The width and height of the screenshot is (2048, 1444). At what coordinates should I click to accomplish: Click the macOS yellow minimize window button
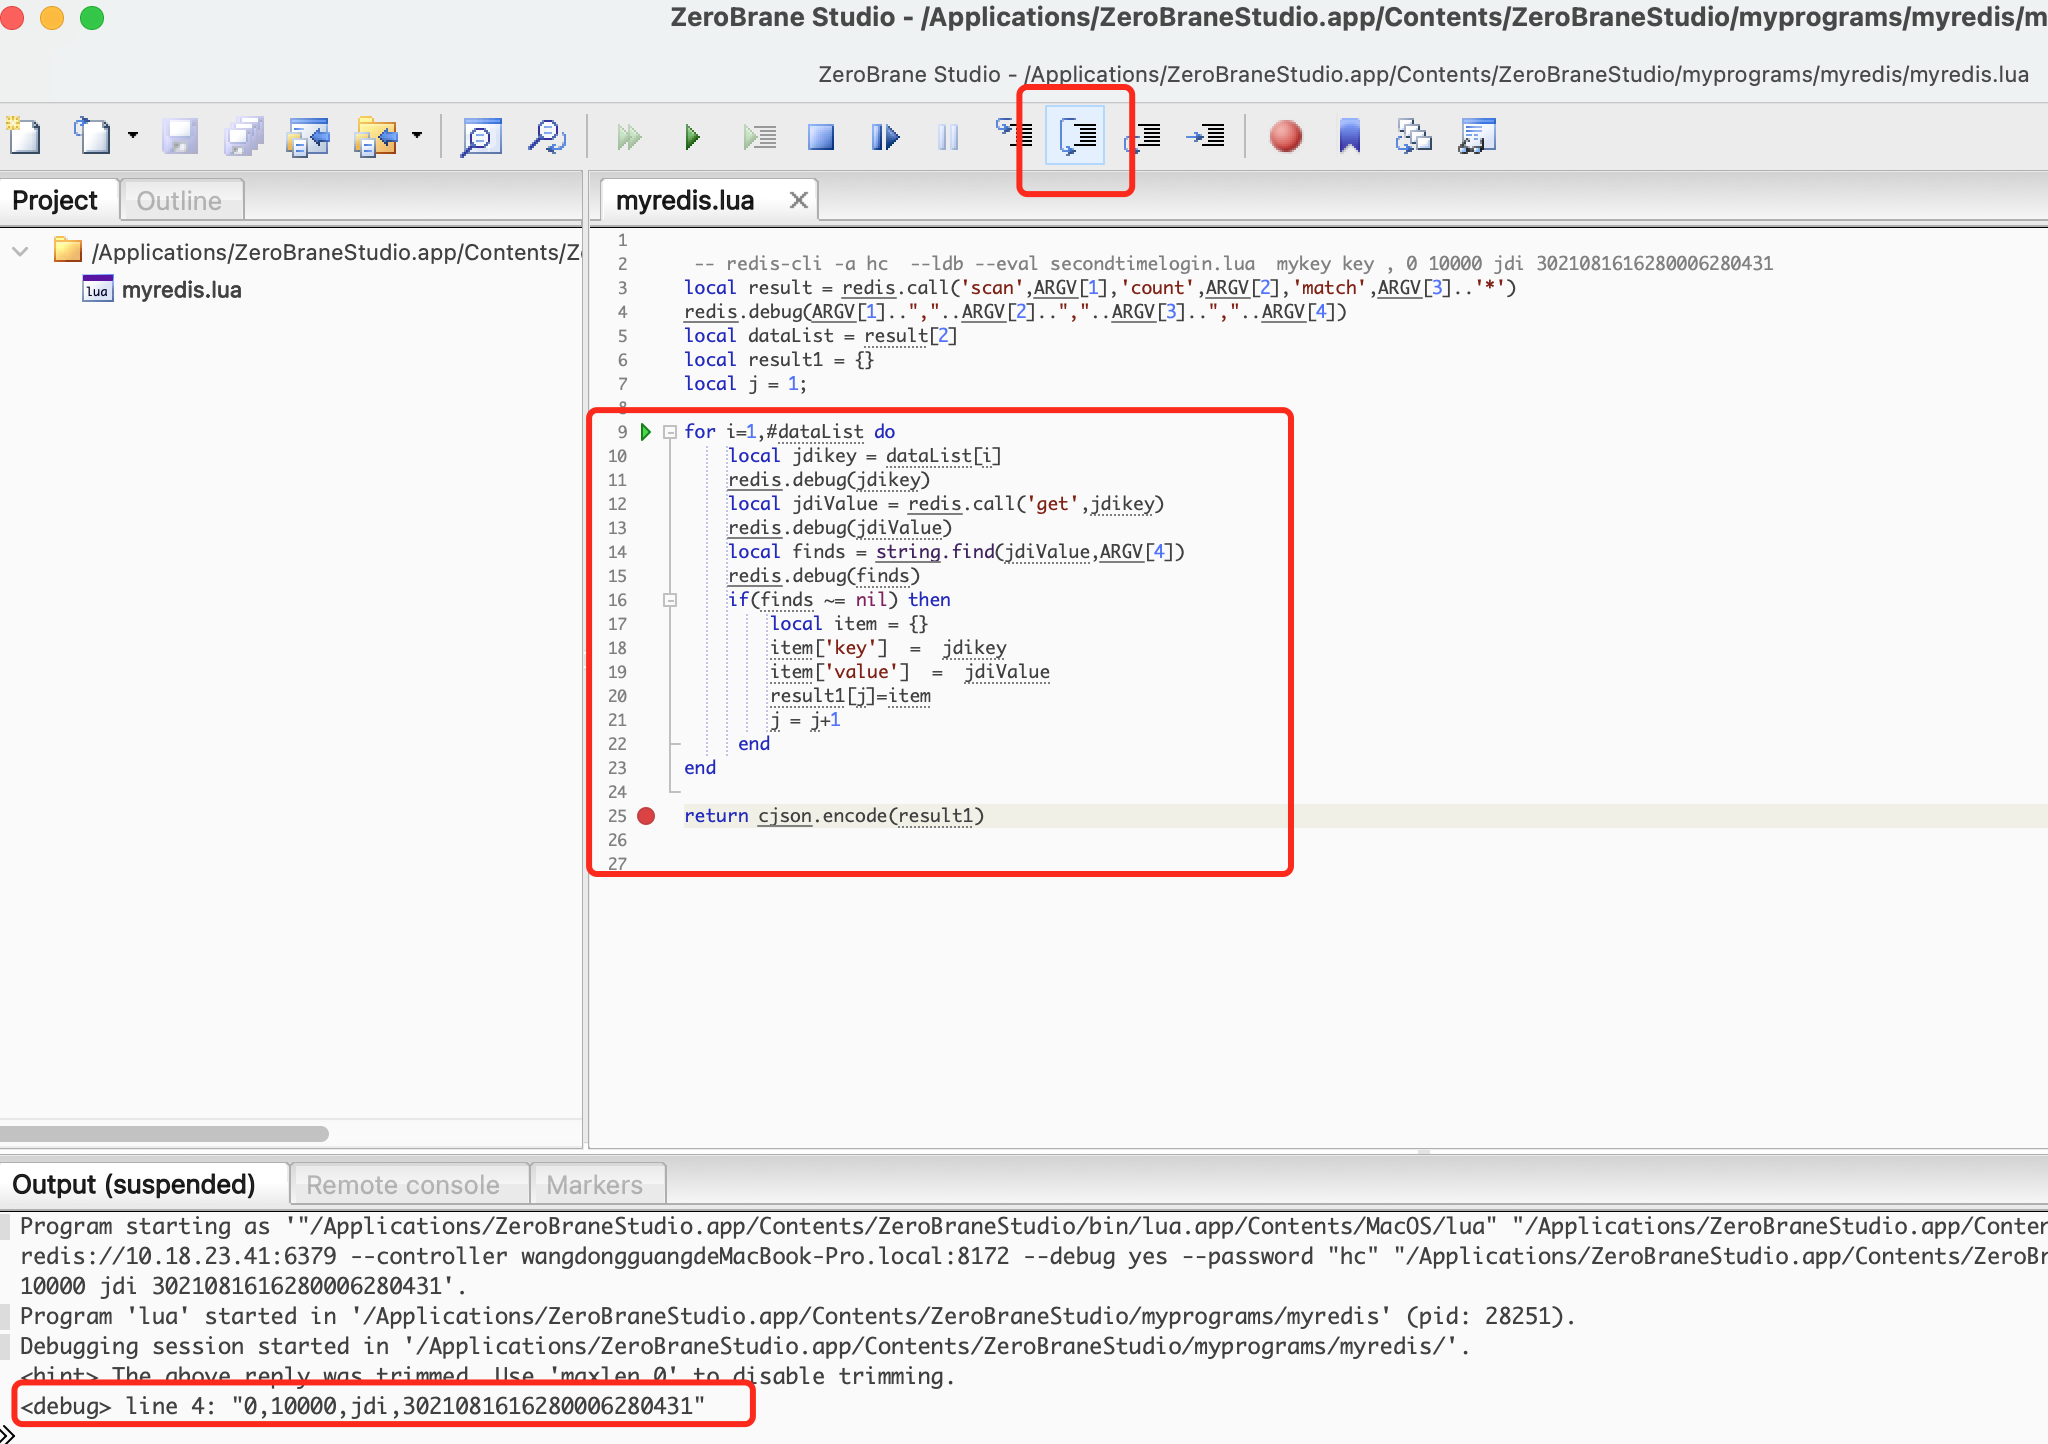click(x=52, y=17)
